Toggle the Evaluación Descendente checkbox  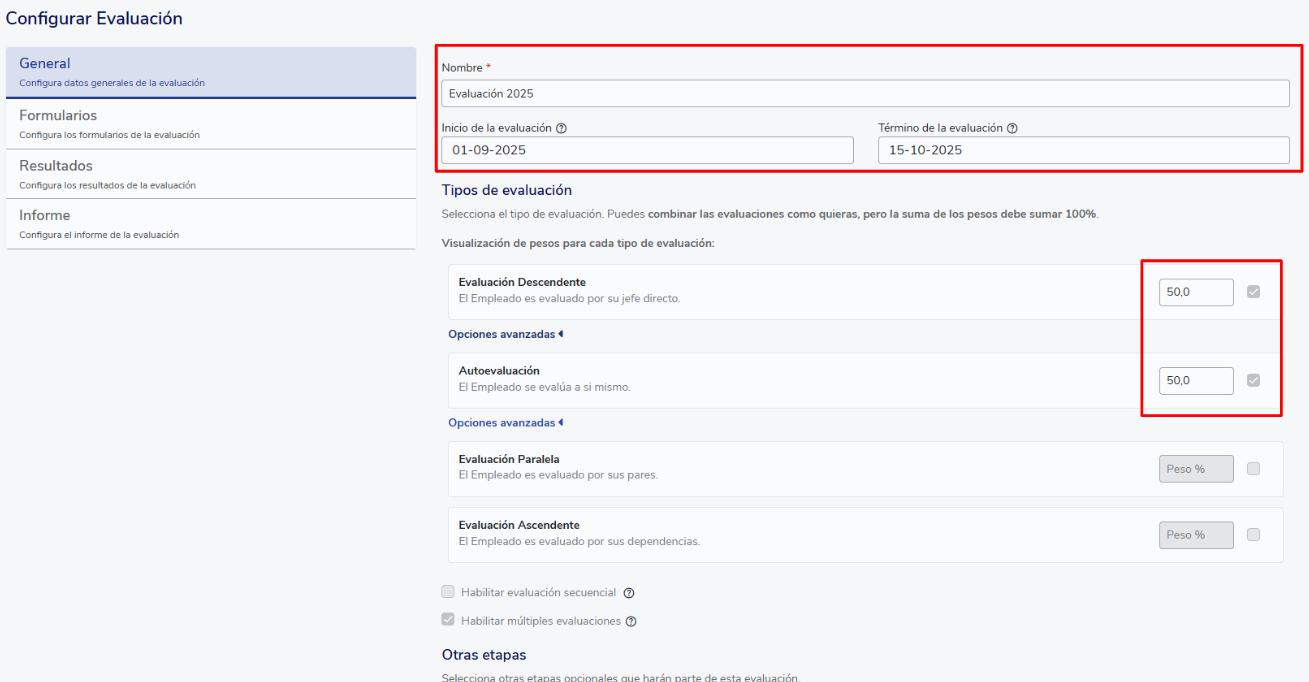tap(1253, 292)
